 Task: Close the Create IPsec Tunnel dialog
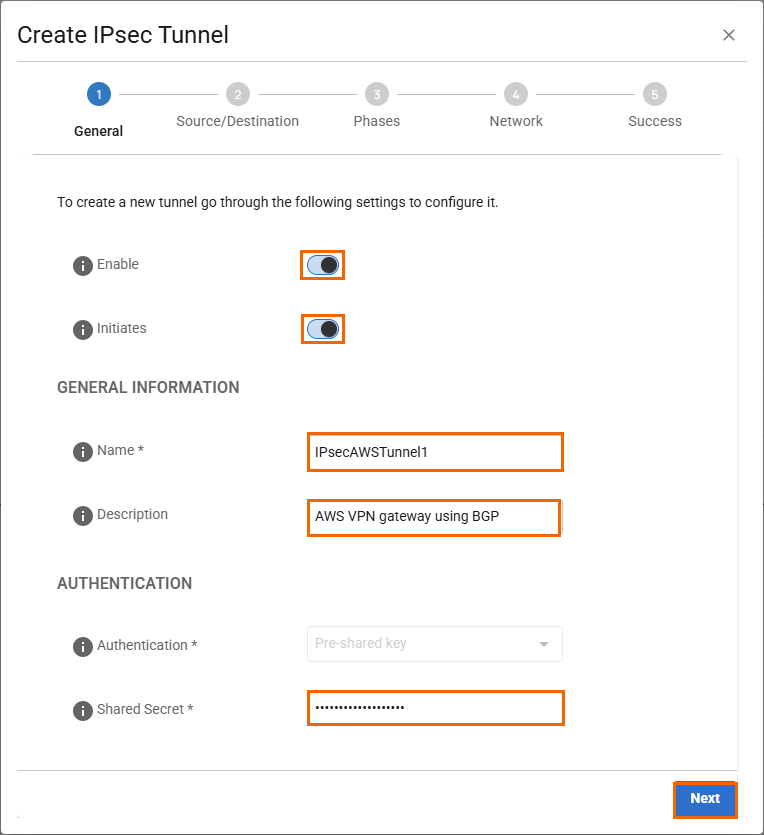[x=729, y=35]
